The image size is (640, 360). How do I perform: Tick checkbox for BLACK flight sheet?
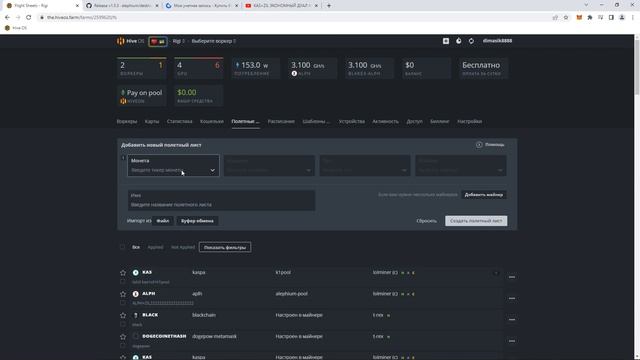(123, 324)
